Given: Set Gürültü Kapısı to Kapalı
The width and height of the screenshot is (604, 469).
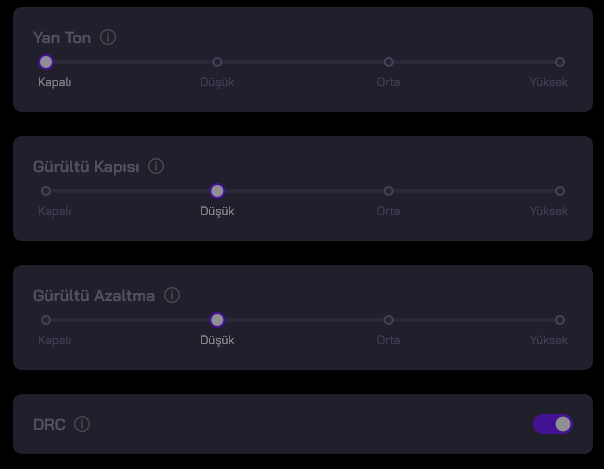Looking at the screenshot, I should pos(46,191).
